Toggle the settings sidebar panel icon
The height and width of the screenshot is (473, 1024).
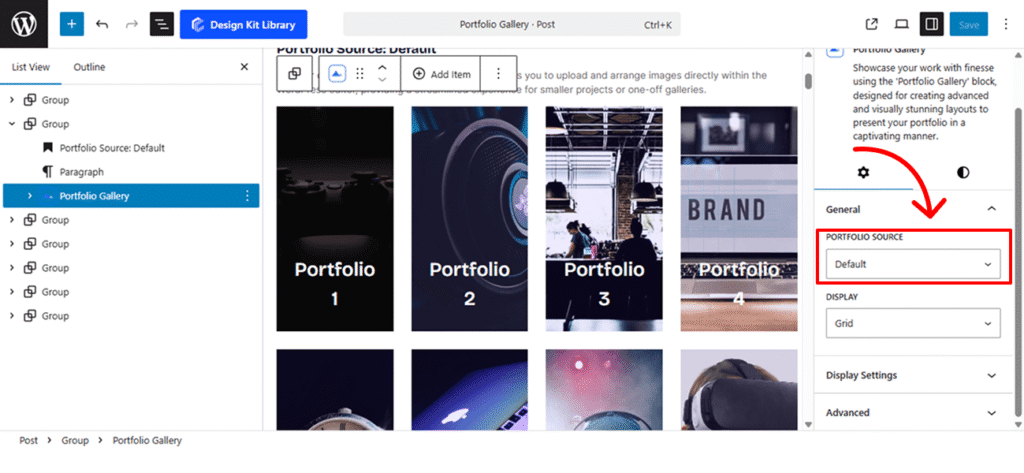(931, 24)
